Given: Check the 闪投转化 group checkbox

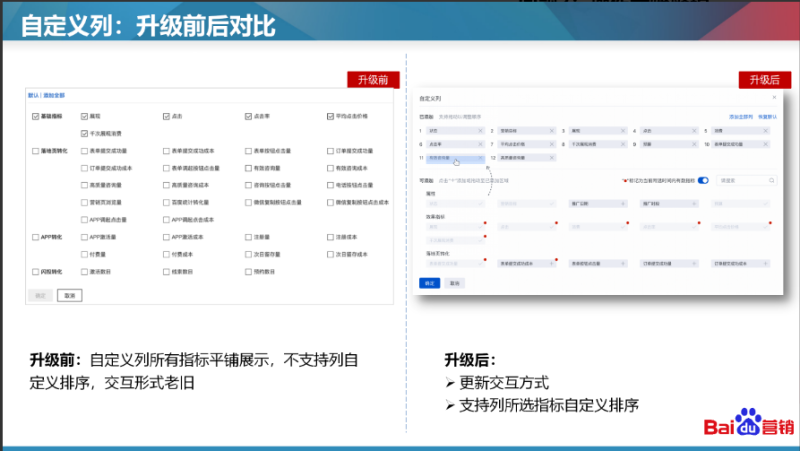Looking at the screenshot, I should tap(35, 272).
